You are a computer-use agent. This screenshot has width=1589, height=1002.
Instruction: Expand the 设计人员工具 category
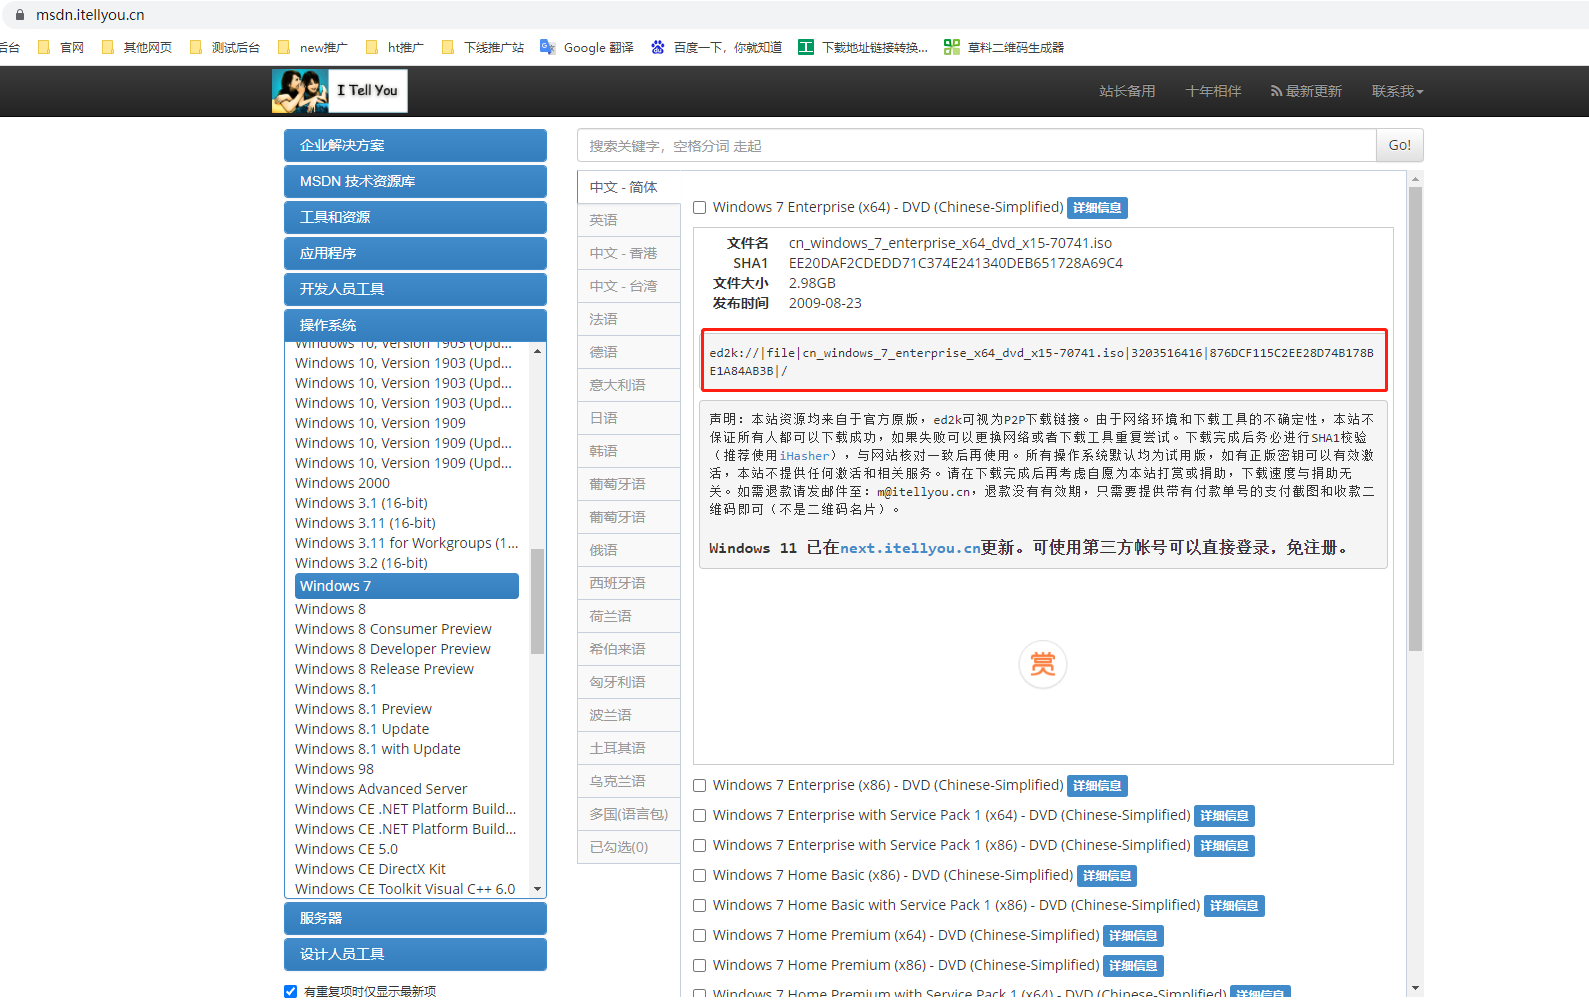coord(415,954)
